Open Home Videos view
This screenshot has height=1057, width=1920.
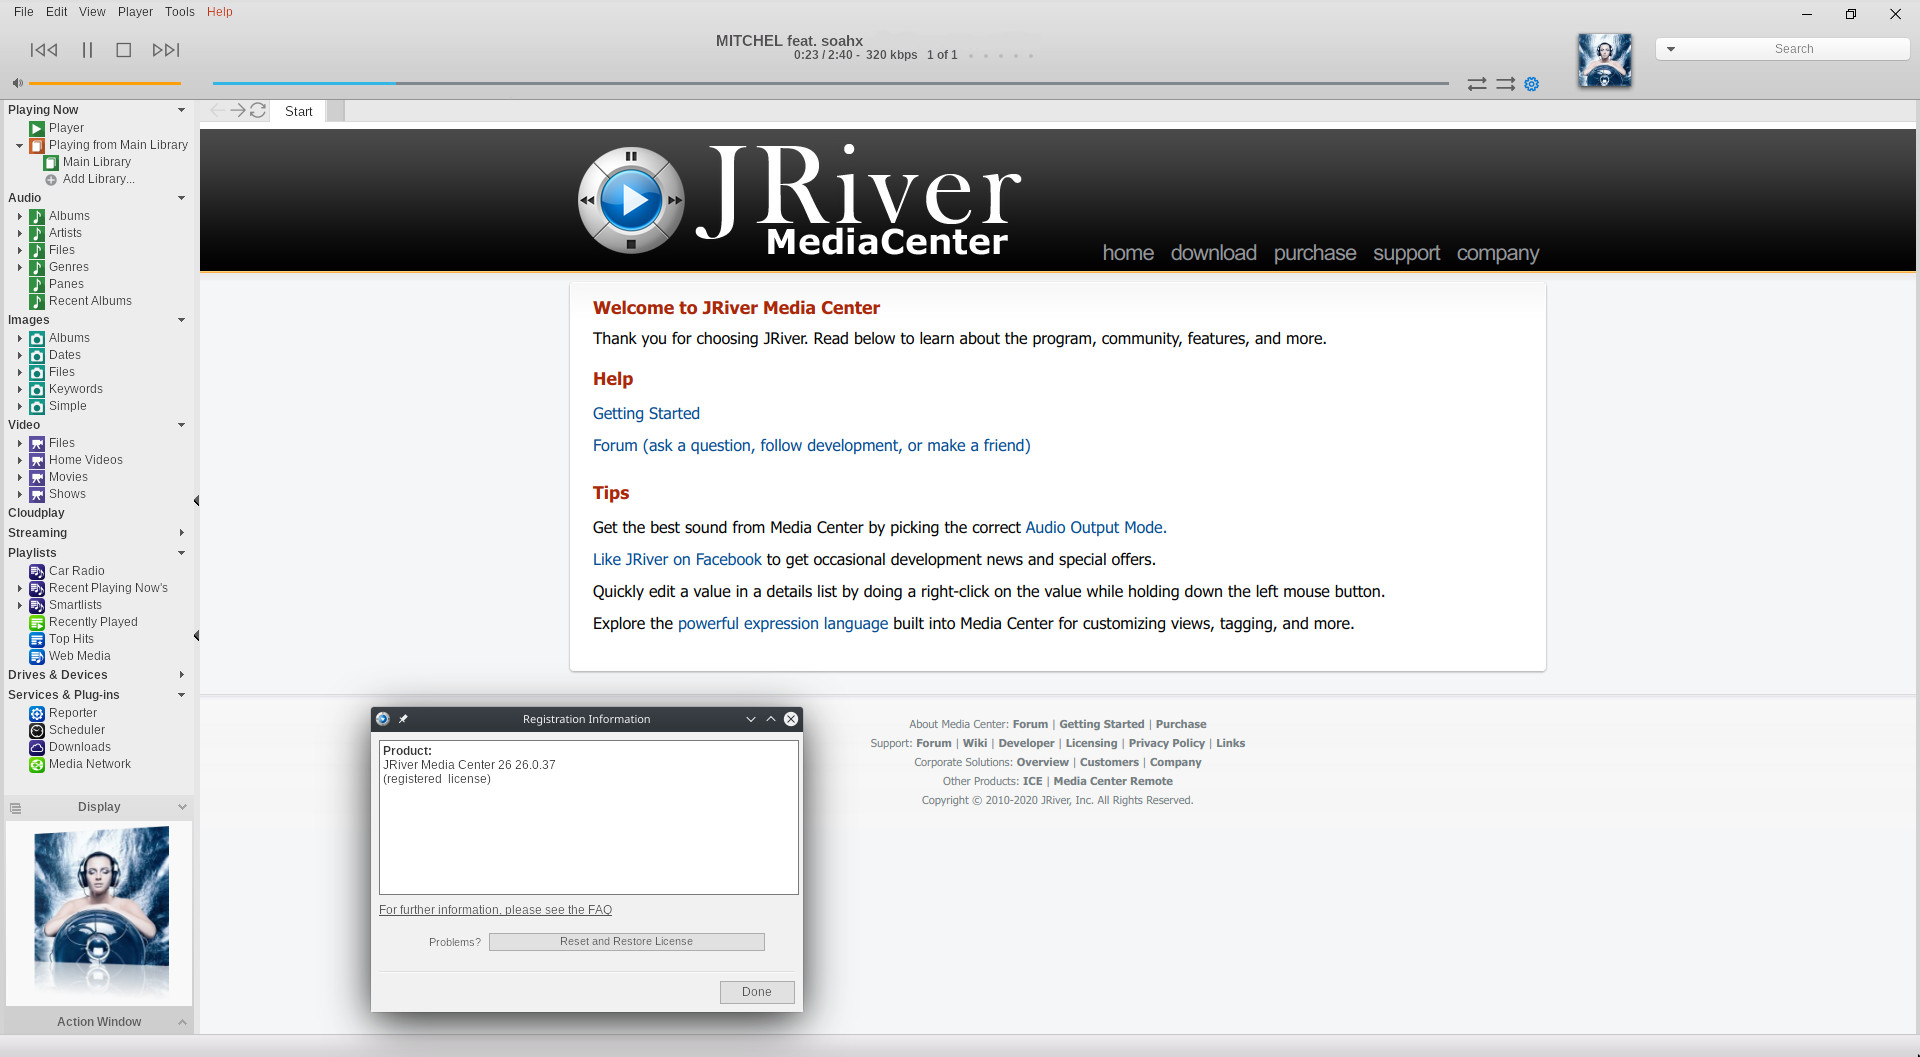[86, 460]
